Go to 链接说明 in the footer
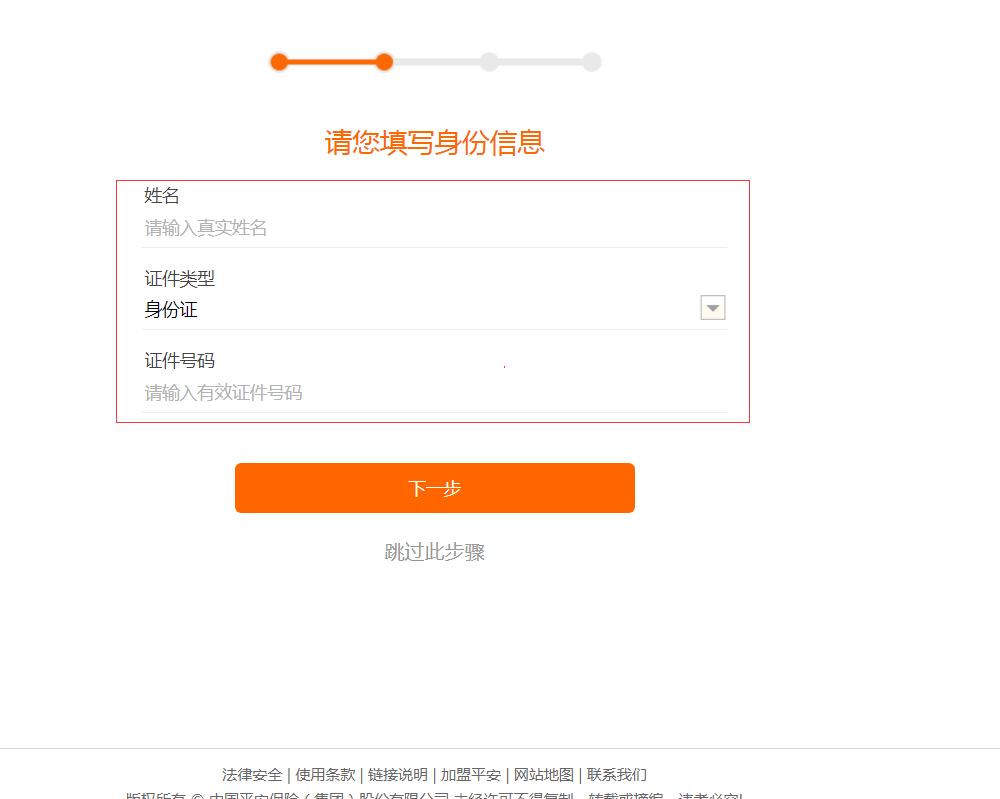 [398, 775]
